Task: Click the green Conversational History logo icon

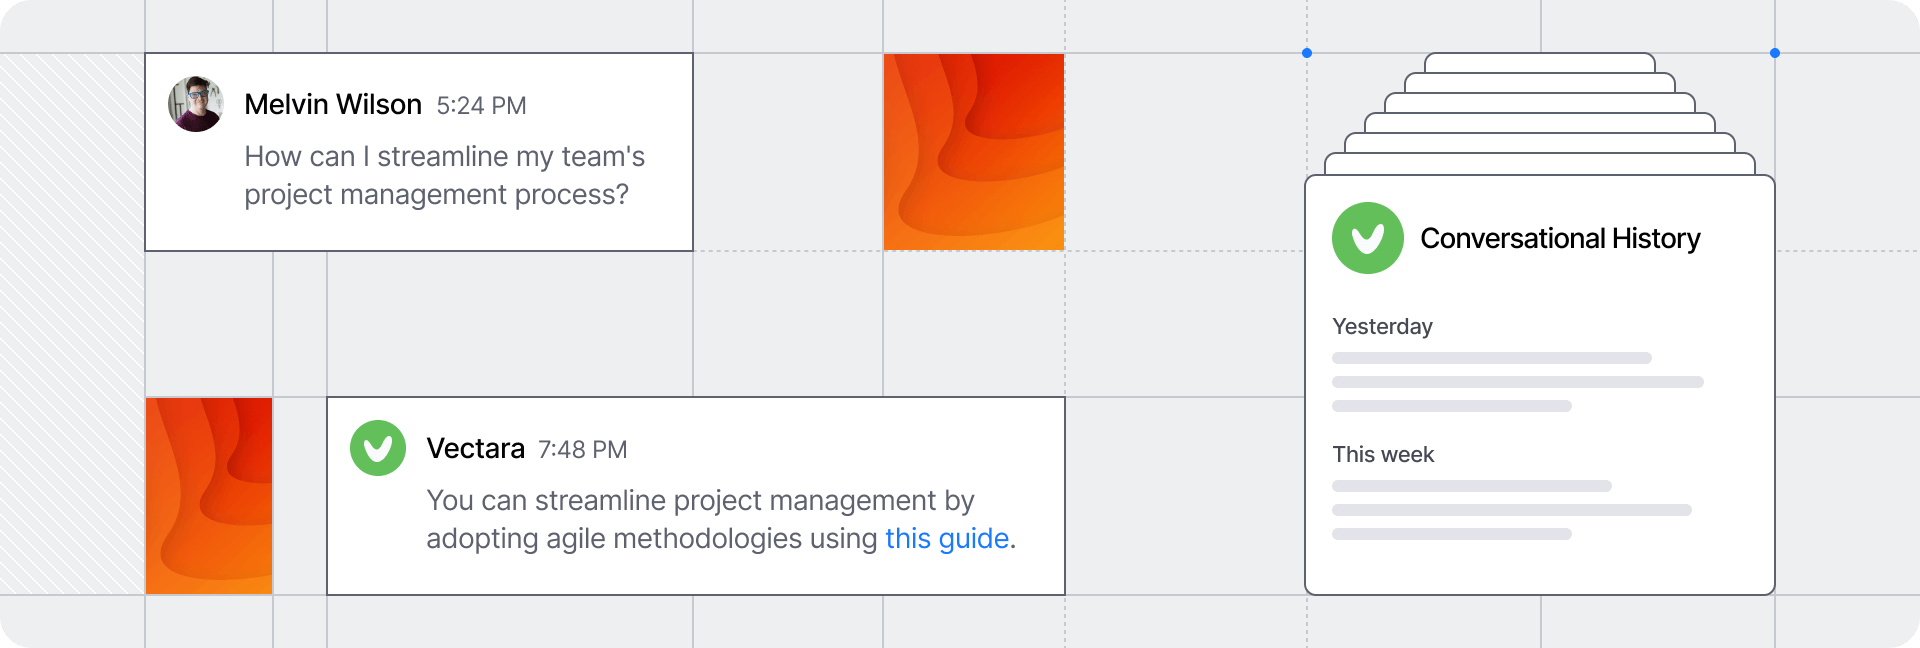Action: [x=1368, y=238]
